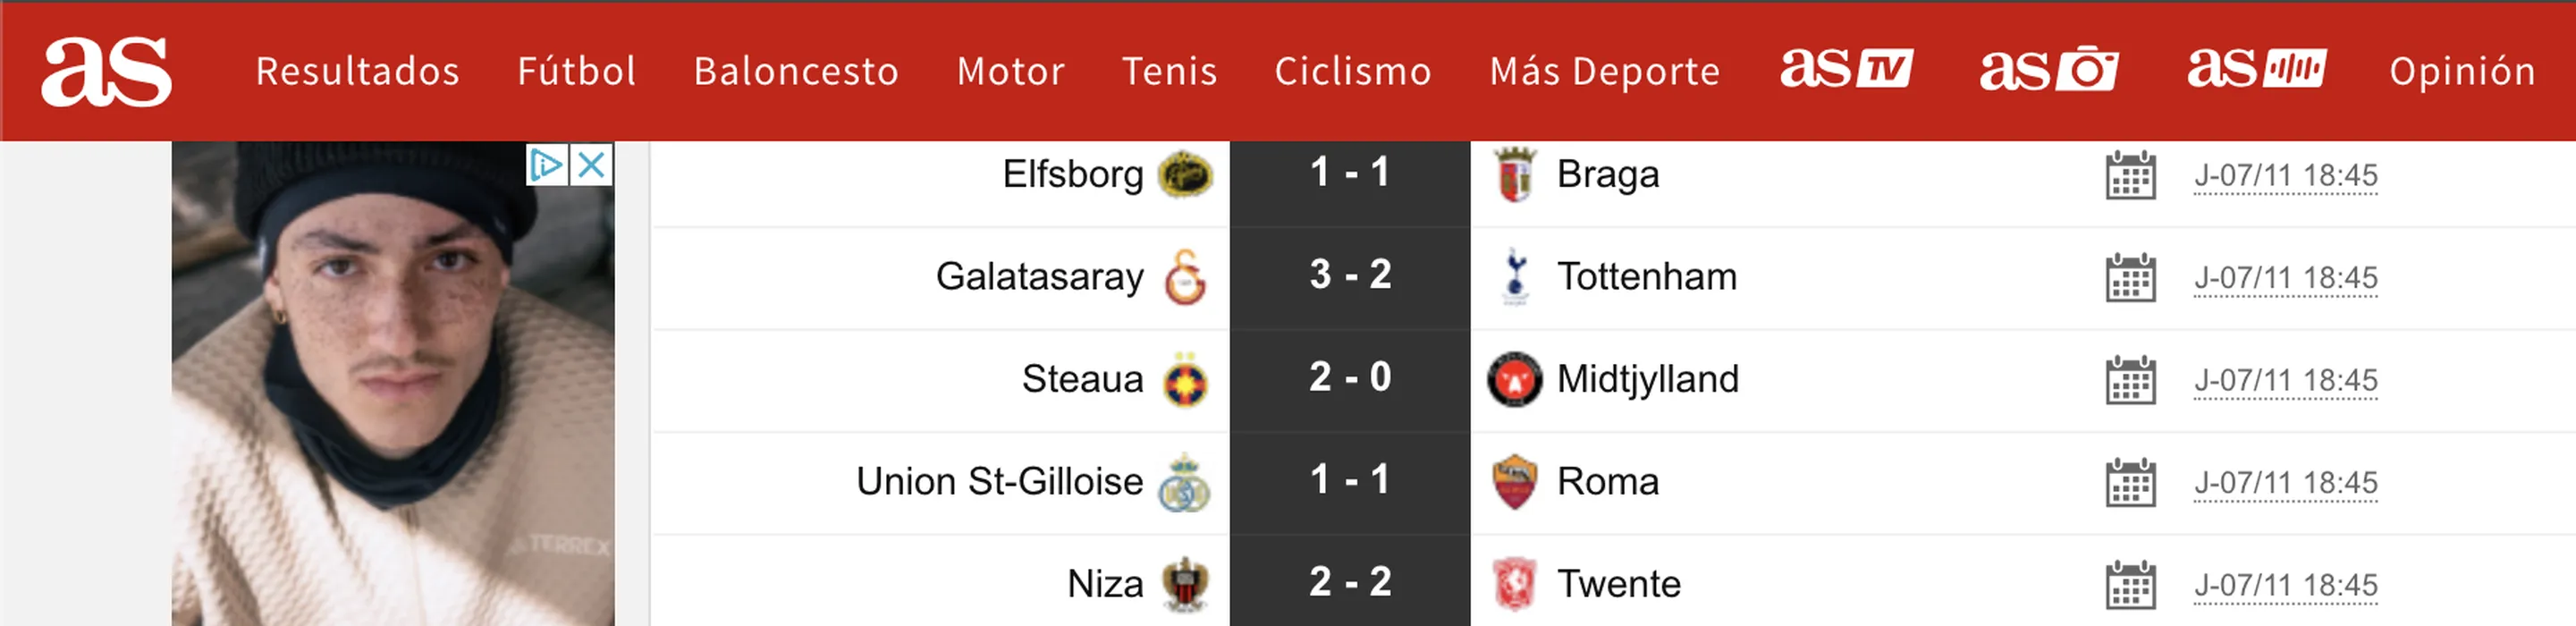The image size is (2576, 626).
Task: Open the AS audio section icon
Action: [2256, 70]
